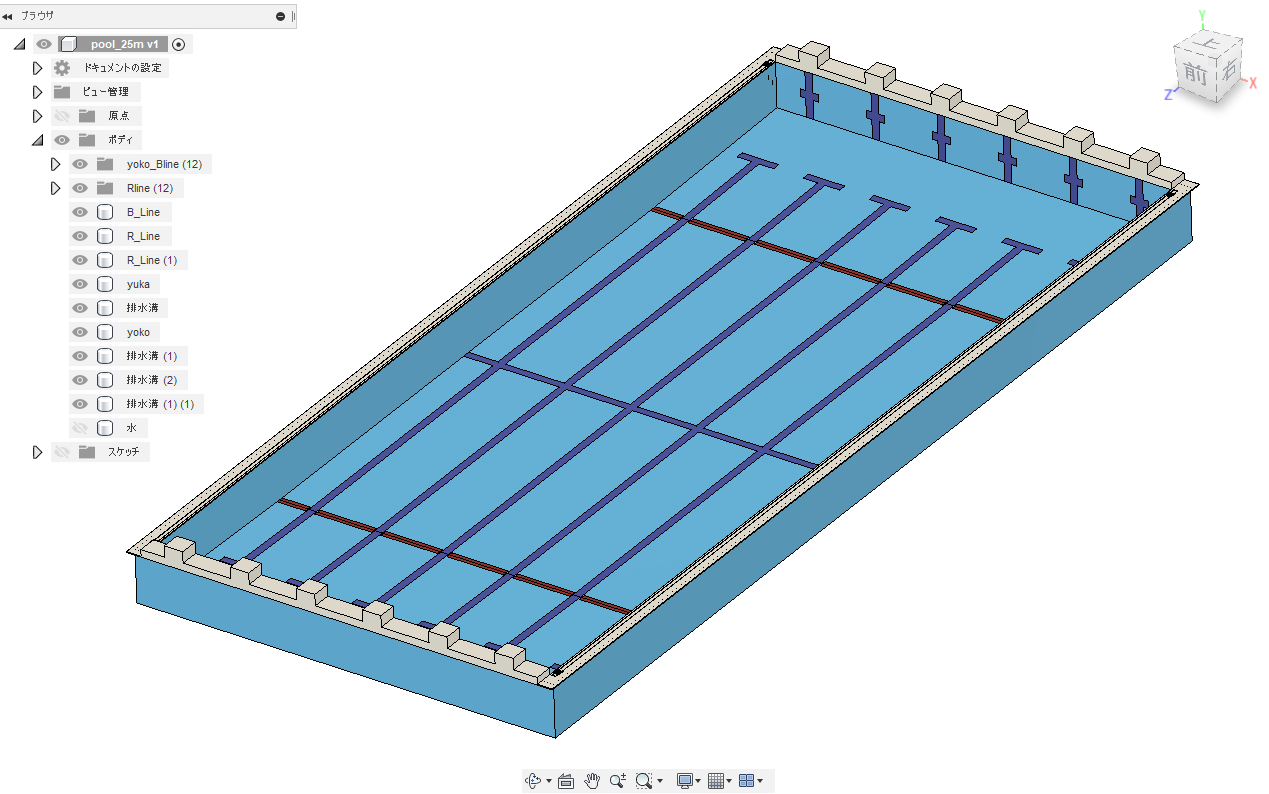Click the 上 top face of ViewCube
This screenshot has width=1269, height=794.
(1210, 44)
